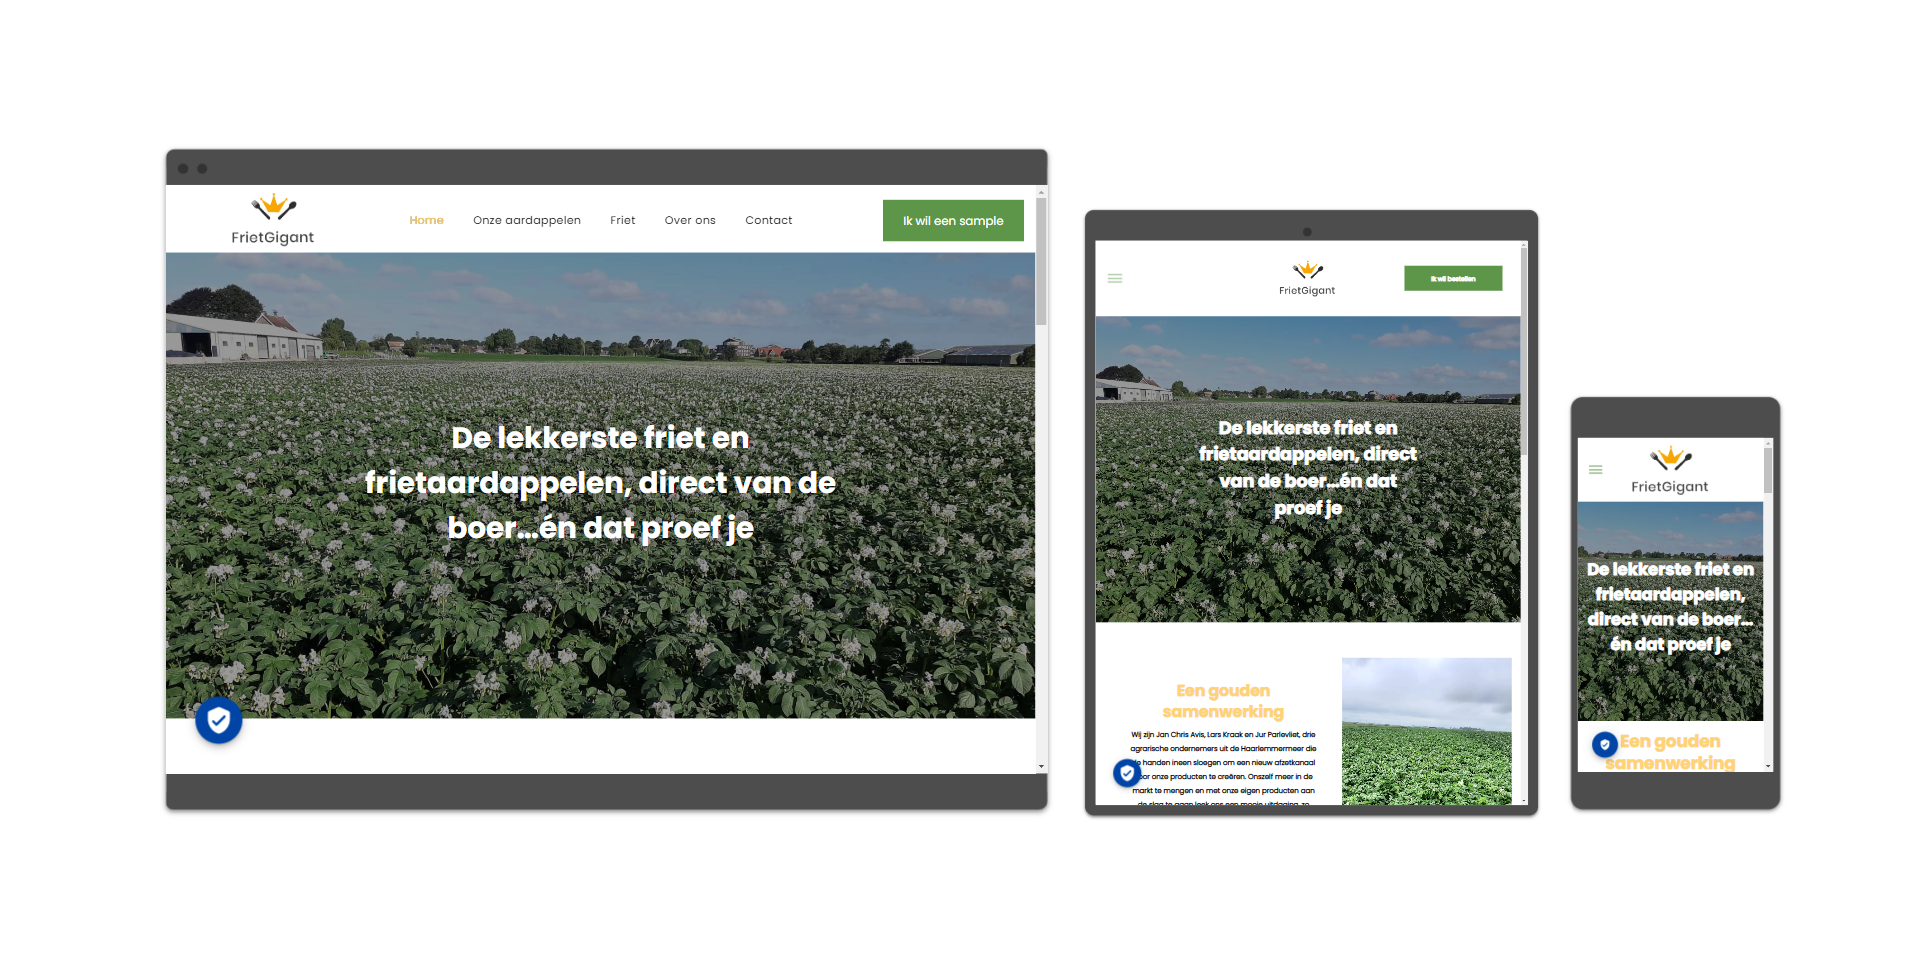Click the FrietGigant logo in tablet preview
This screenshot has height=960, width=1919.
click(x=1307, y=278)
